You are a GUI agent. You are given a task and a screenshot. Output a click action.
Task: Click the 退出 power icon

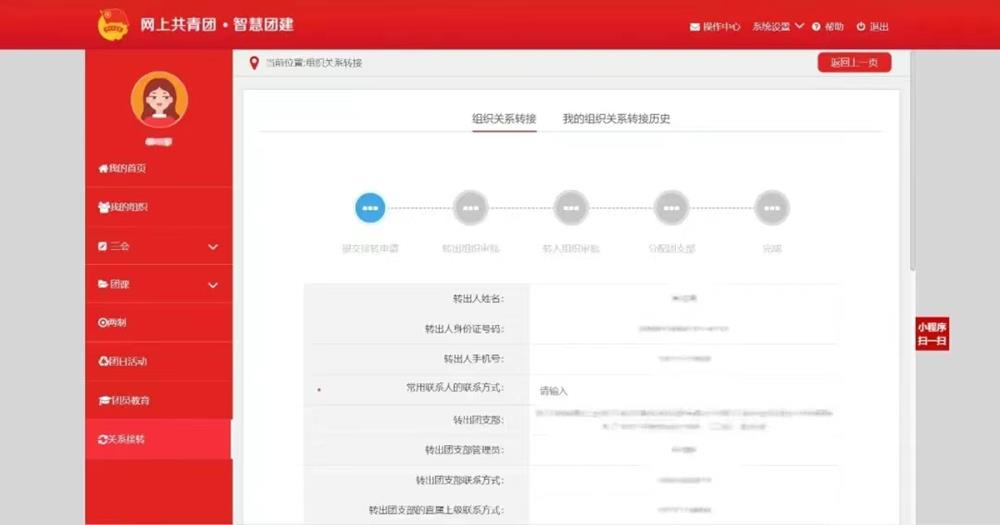coord(862,27)
